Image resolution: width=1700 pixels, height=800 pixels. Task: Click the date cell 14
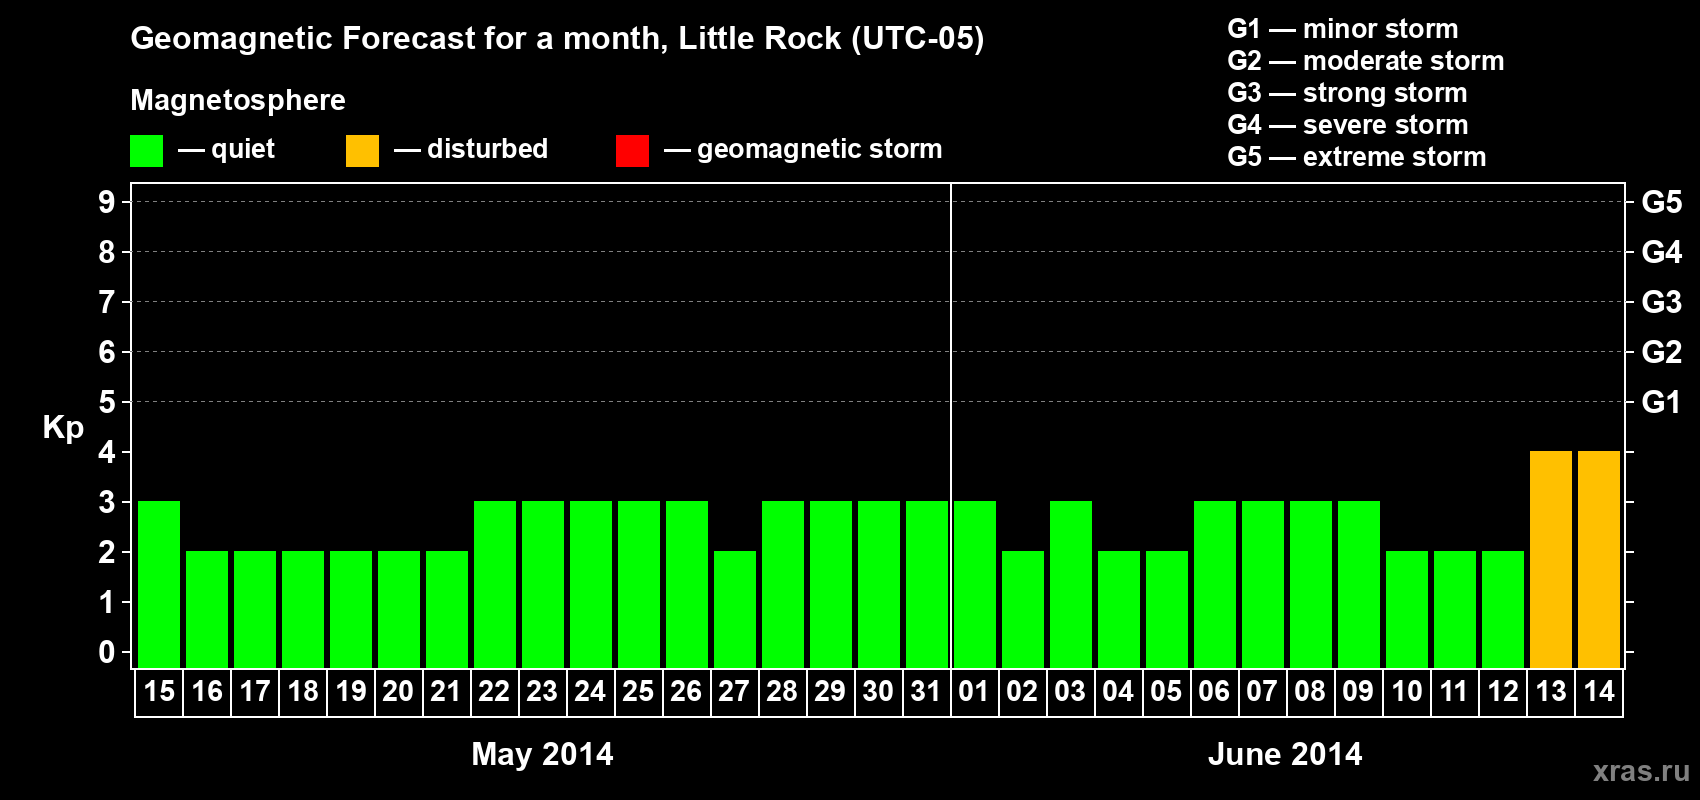(1599, 692)
